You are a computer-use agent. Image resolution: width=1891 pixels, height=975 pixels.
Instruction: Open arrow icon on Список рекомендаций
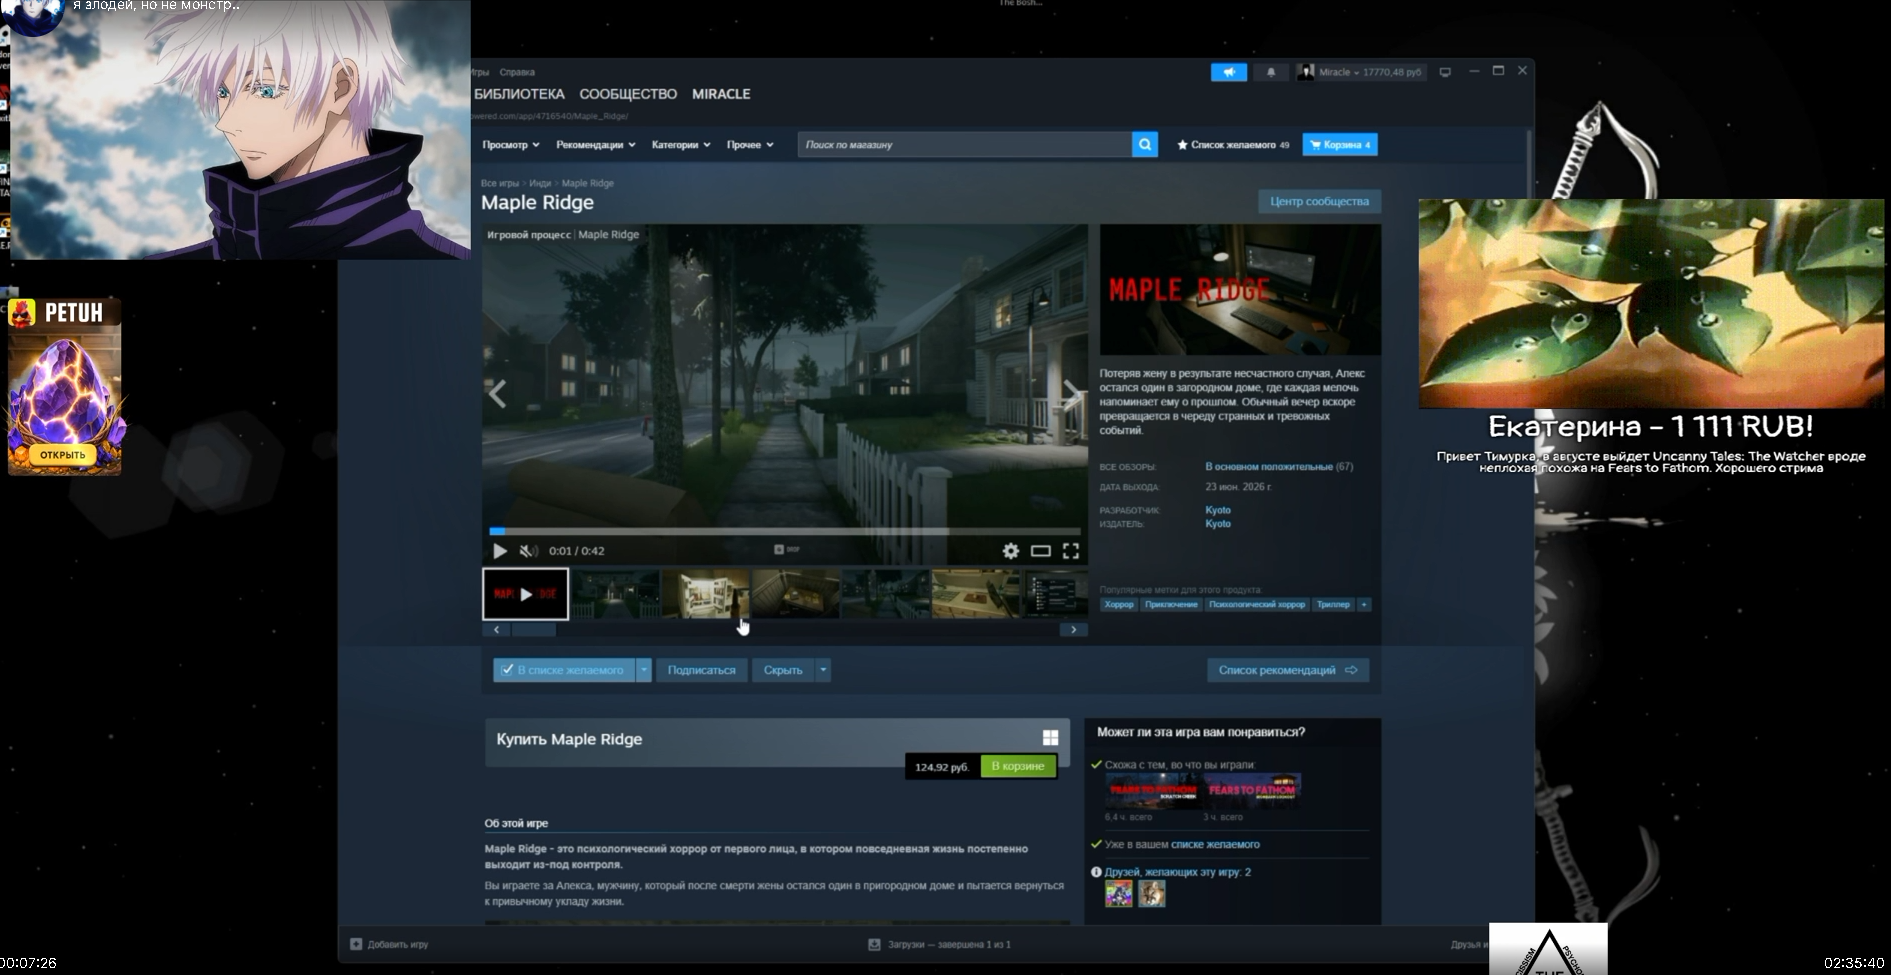click(x=1351, y=670)
